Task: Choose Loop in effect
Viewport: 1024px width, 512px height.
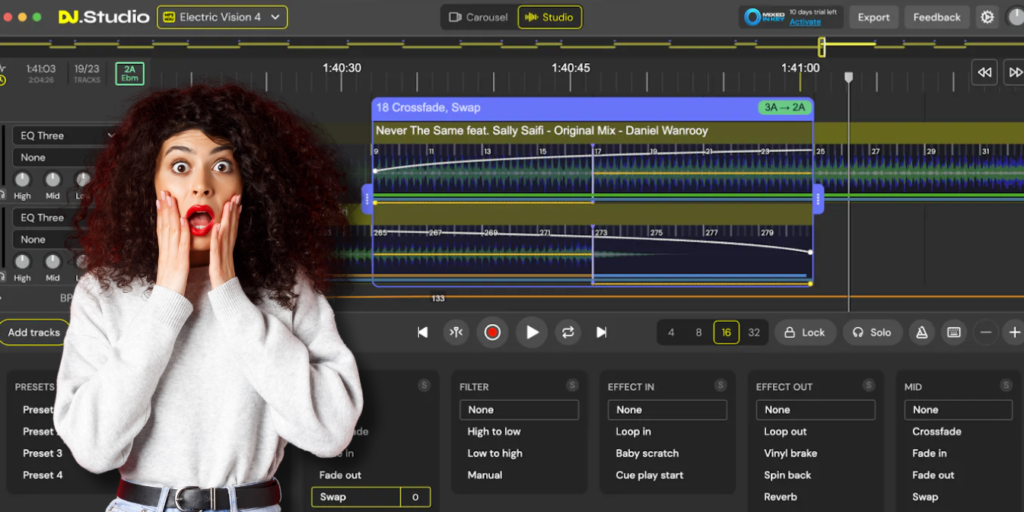Action: [x=633, y=432]
